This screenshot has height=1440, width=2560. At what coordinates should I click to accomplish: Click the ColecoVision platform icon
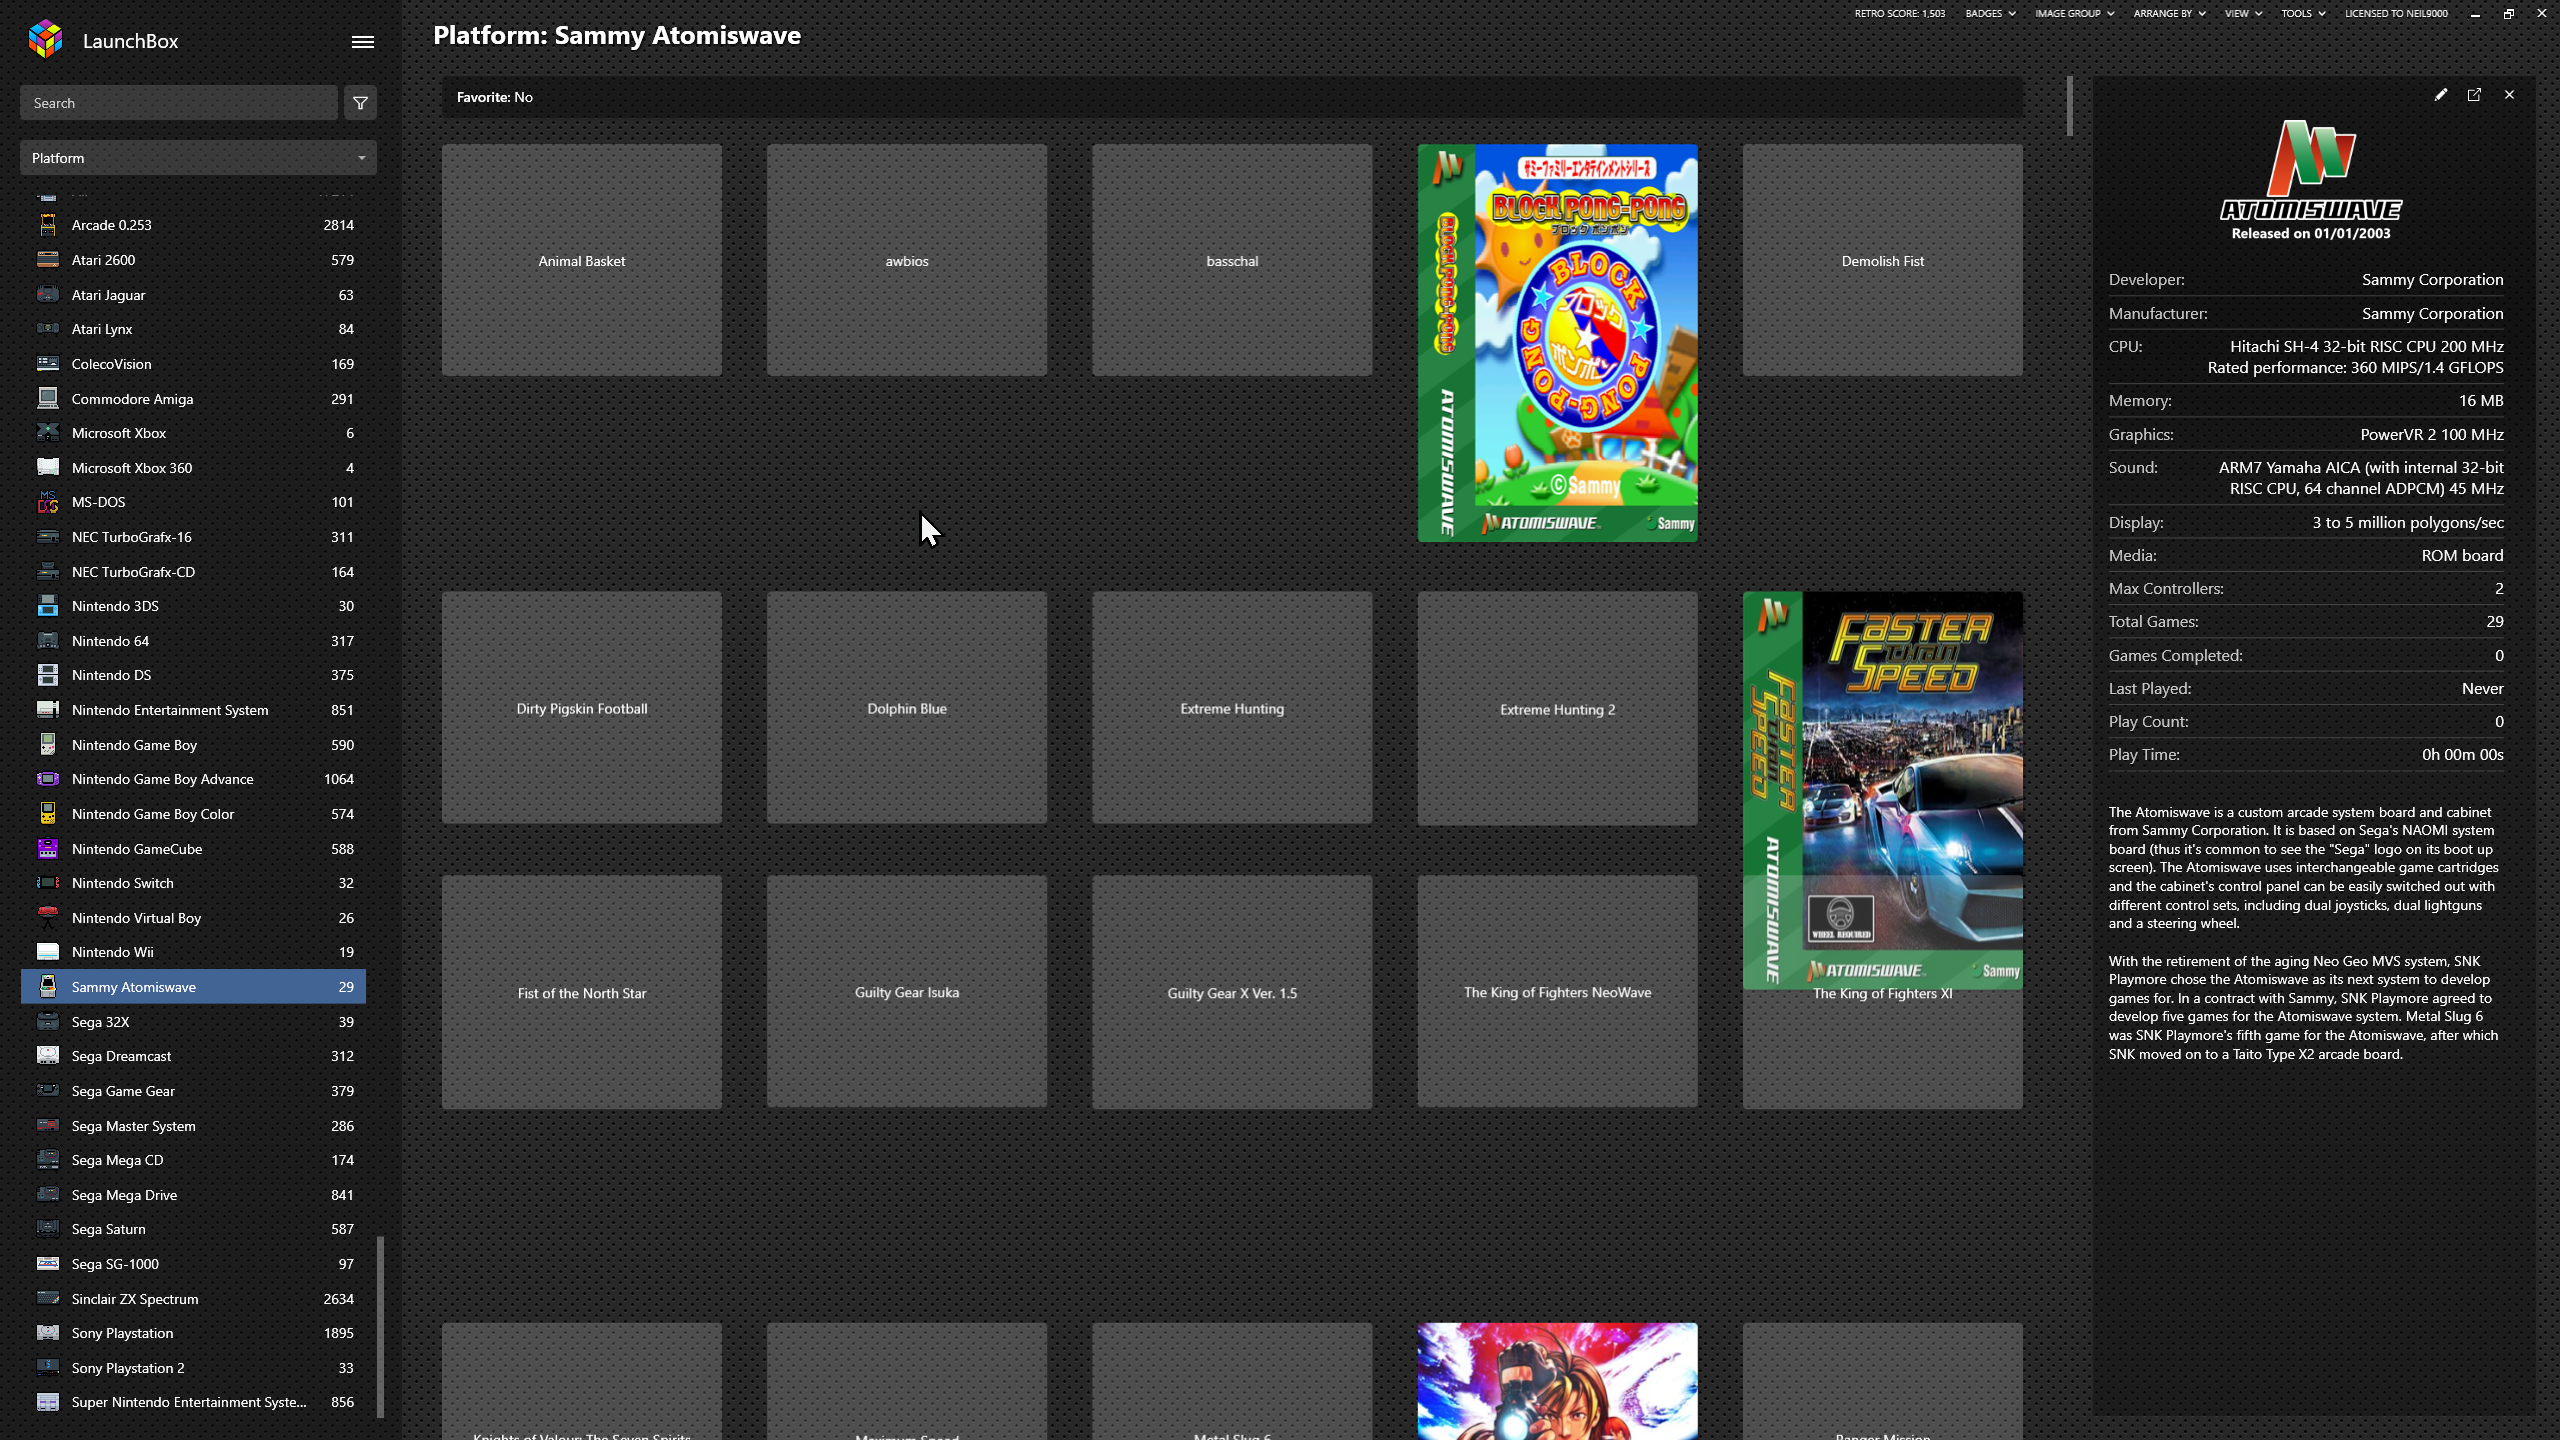click(x=48, y=364)
